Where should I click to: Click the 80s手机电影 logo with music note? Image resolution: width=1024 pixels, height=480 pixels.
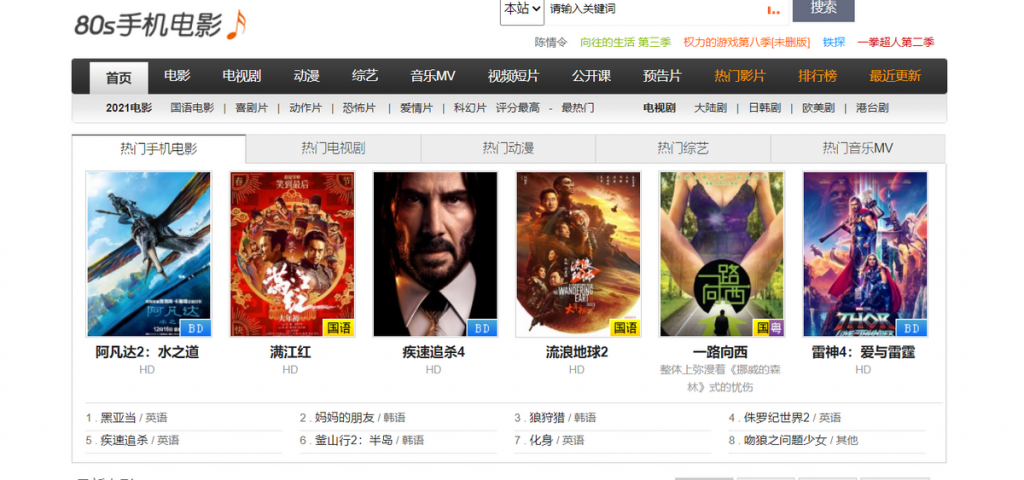pyautogui.click(x=161, y=24)
